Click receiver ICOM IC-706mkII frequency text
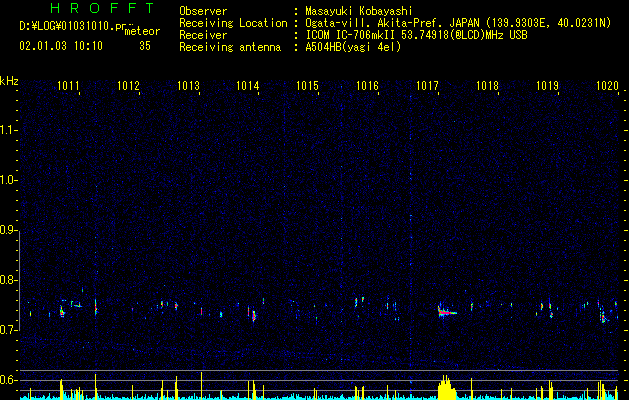Image resolution: width=629 pixels, height=400 pixels. point(416,35)
